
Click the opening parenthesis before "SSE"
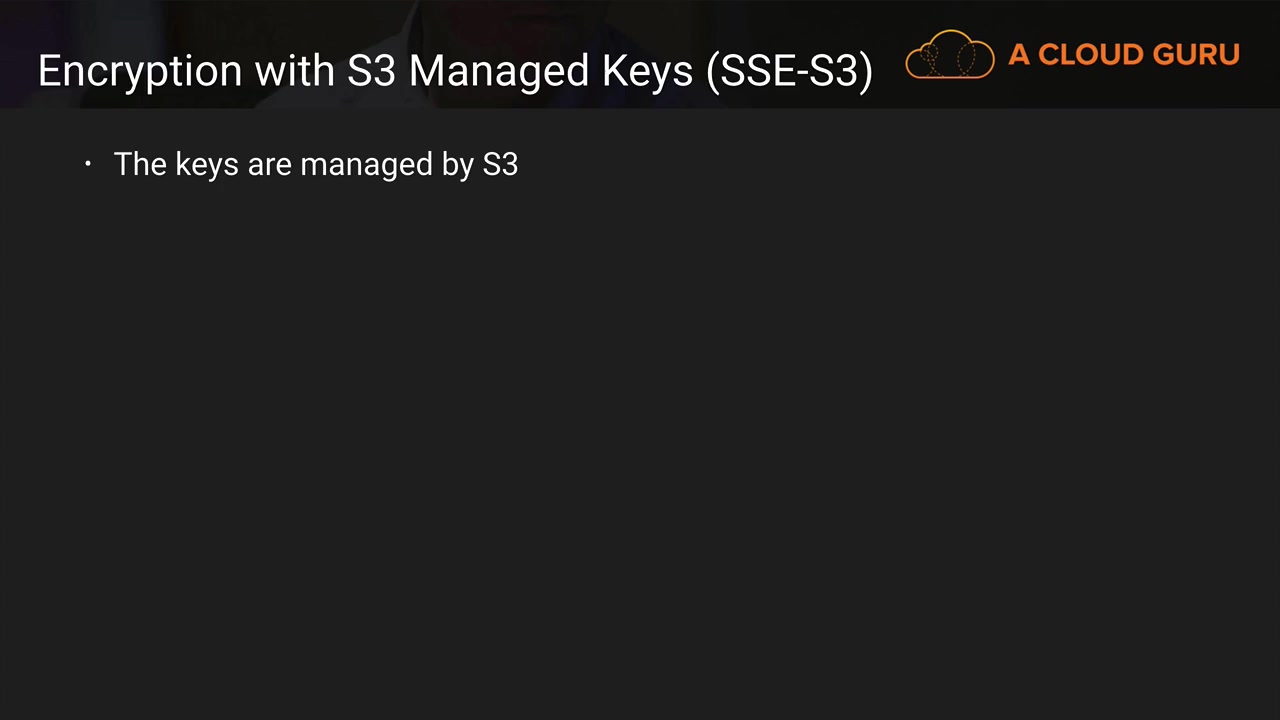(713, 72)
